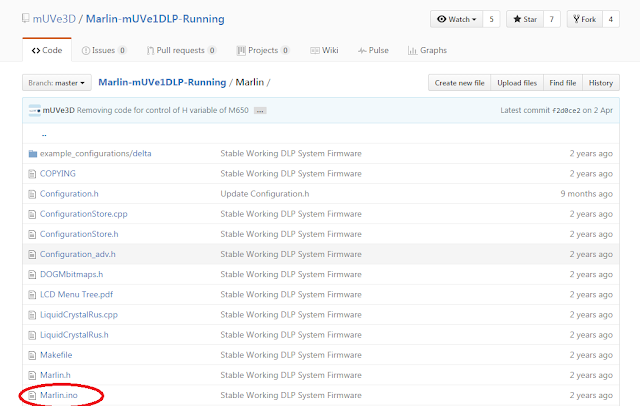Click commit message in the COPYING row
The width and height of the screenshot is (640, 406).
pyautogui.click(x=291, y=174)
